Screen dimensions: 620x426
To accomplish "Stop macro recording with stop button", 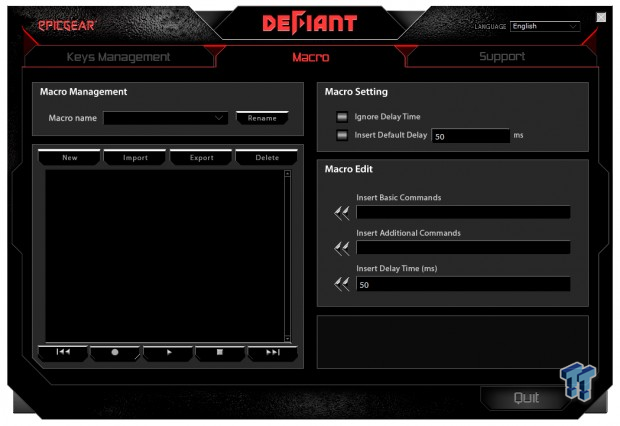I will click(x=220, y=352).
